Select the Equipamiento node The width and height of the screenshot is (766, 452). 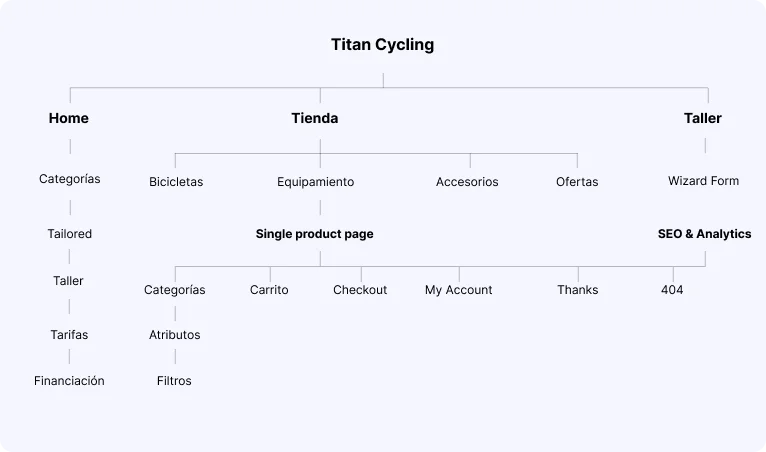click(315, 182)
